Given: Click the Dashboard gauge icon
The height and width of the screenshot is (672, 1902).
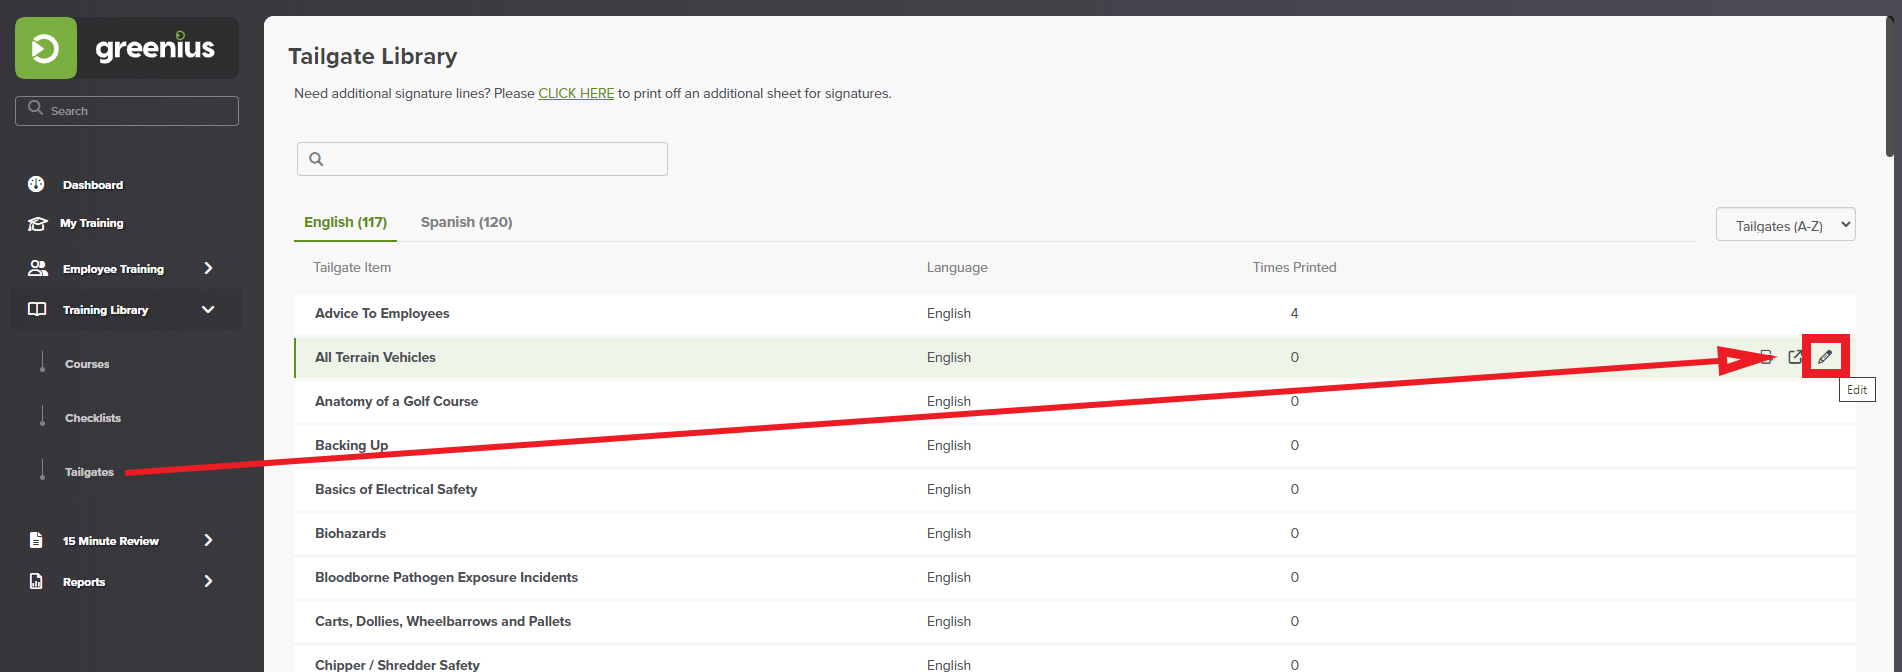Looking at the screenshot, I should (x=36, y=184).
